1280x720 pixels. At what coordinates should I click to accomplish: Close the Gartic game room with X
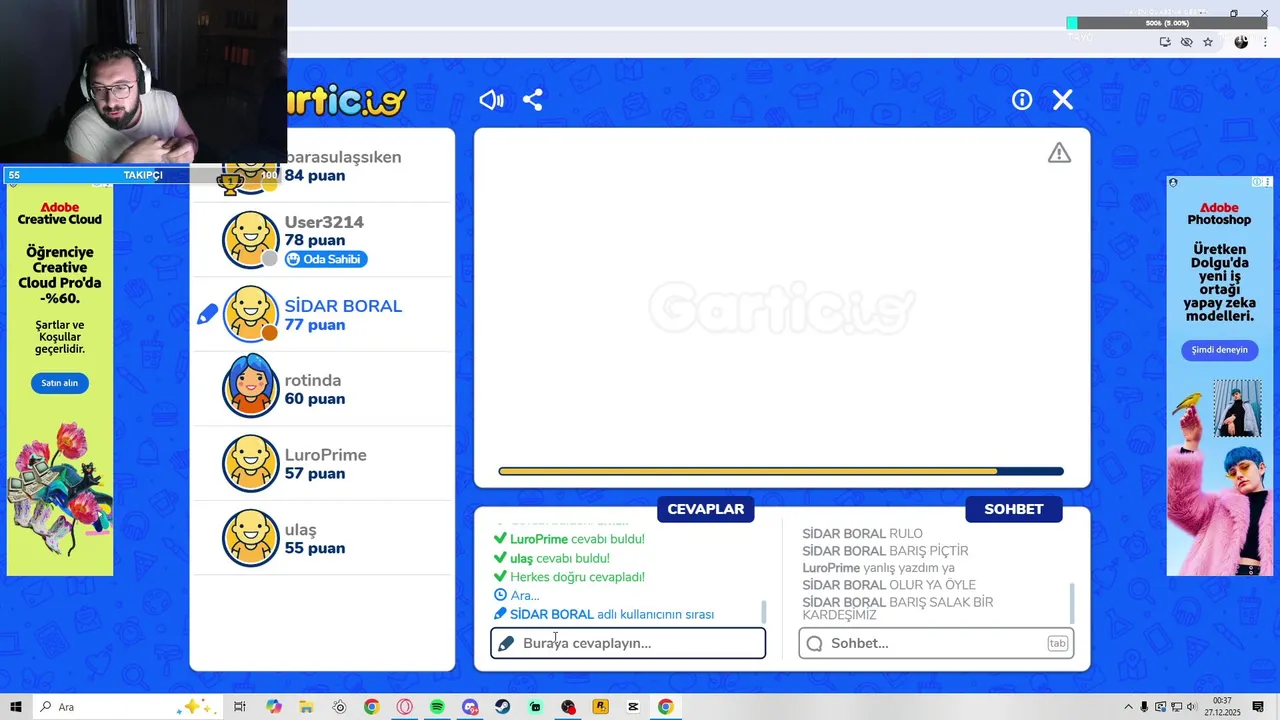tap(1063, 100)
